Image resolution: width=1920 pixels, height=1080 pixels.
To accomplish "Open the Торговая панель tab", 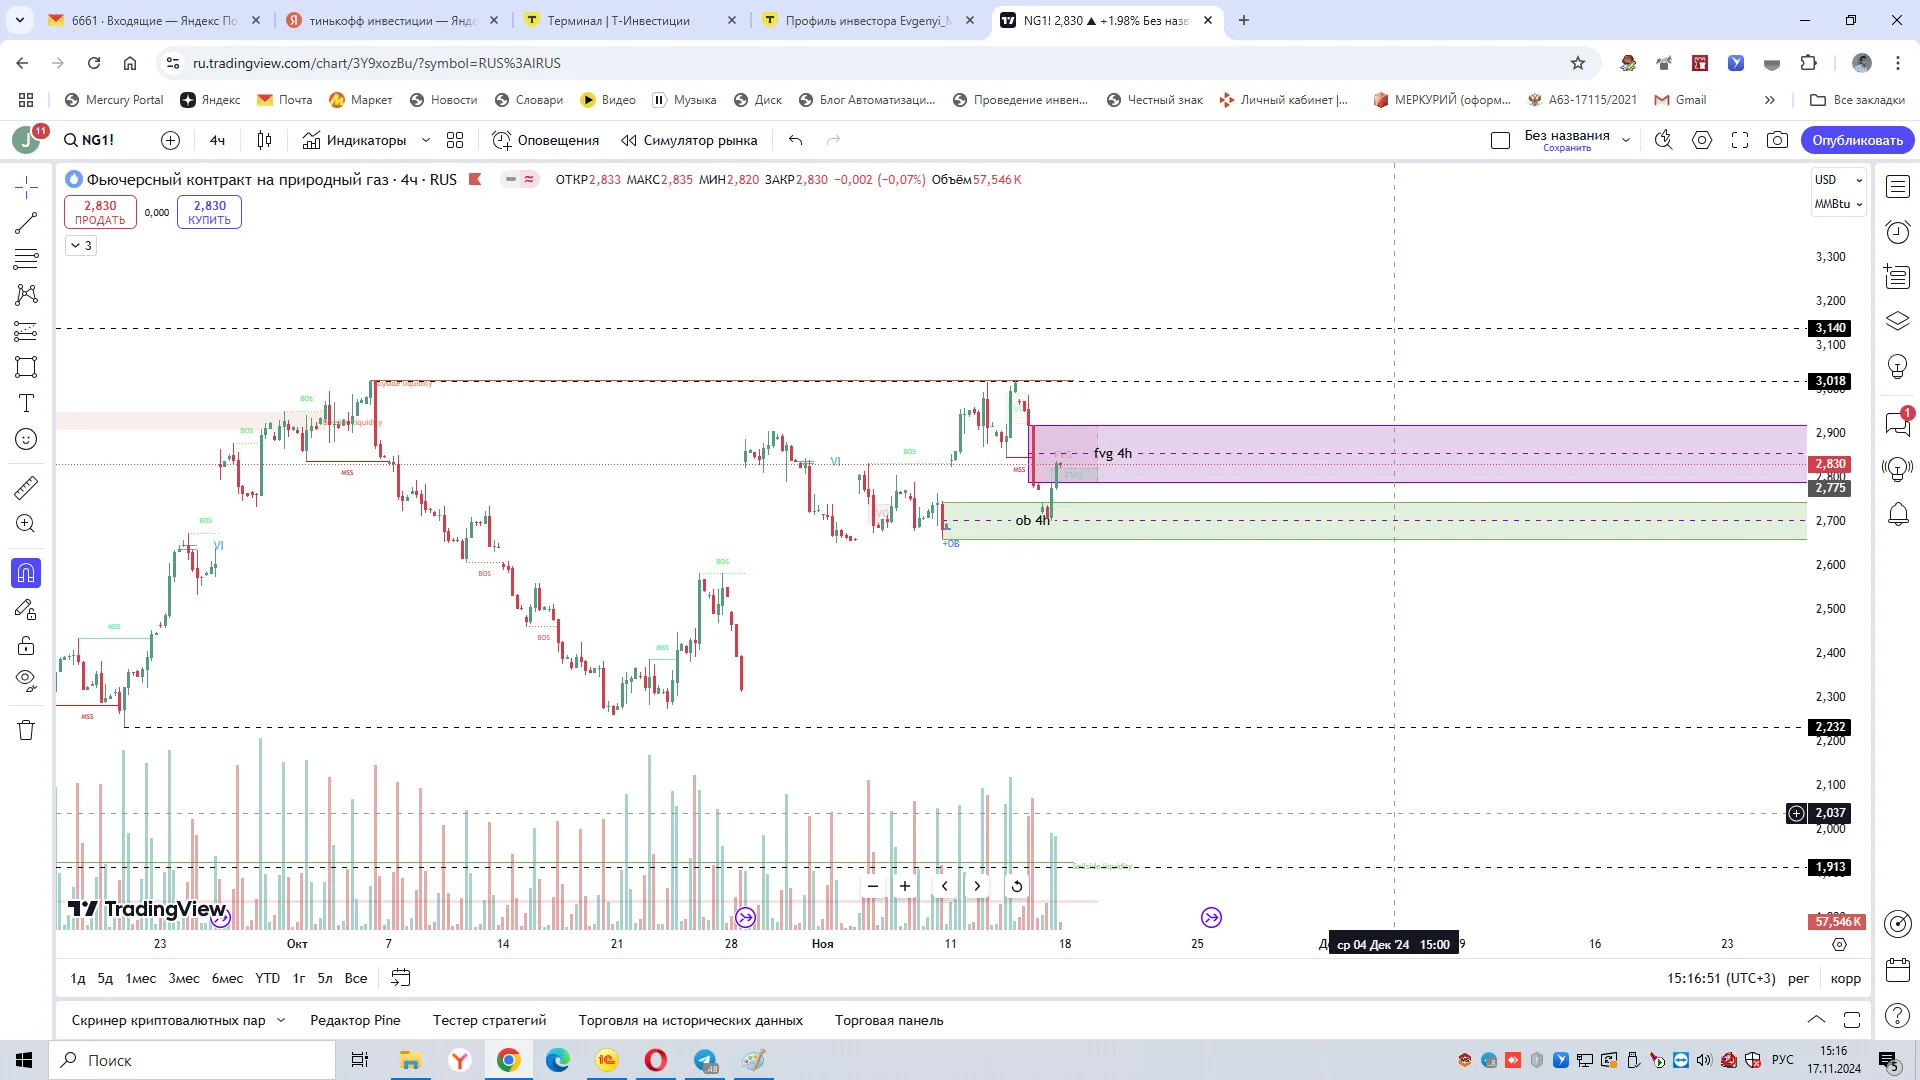I will pos(889,1020).
